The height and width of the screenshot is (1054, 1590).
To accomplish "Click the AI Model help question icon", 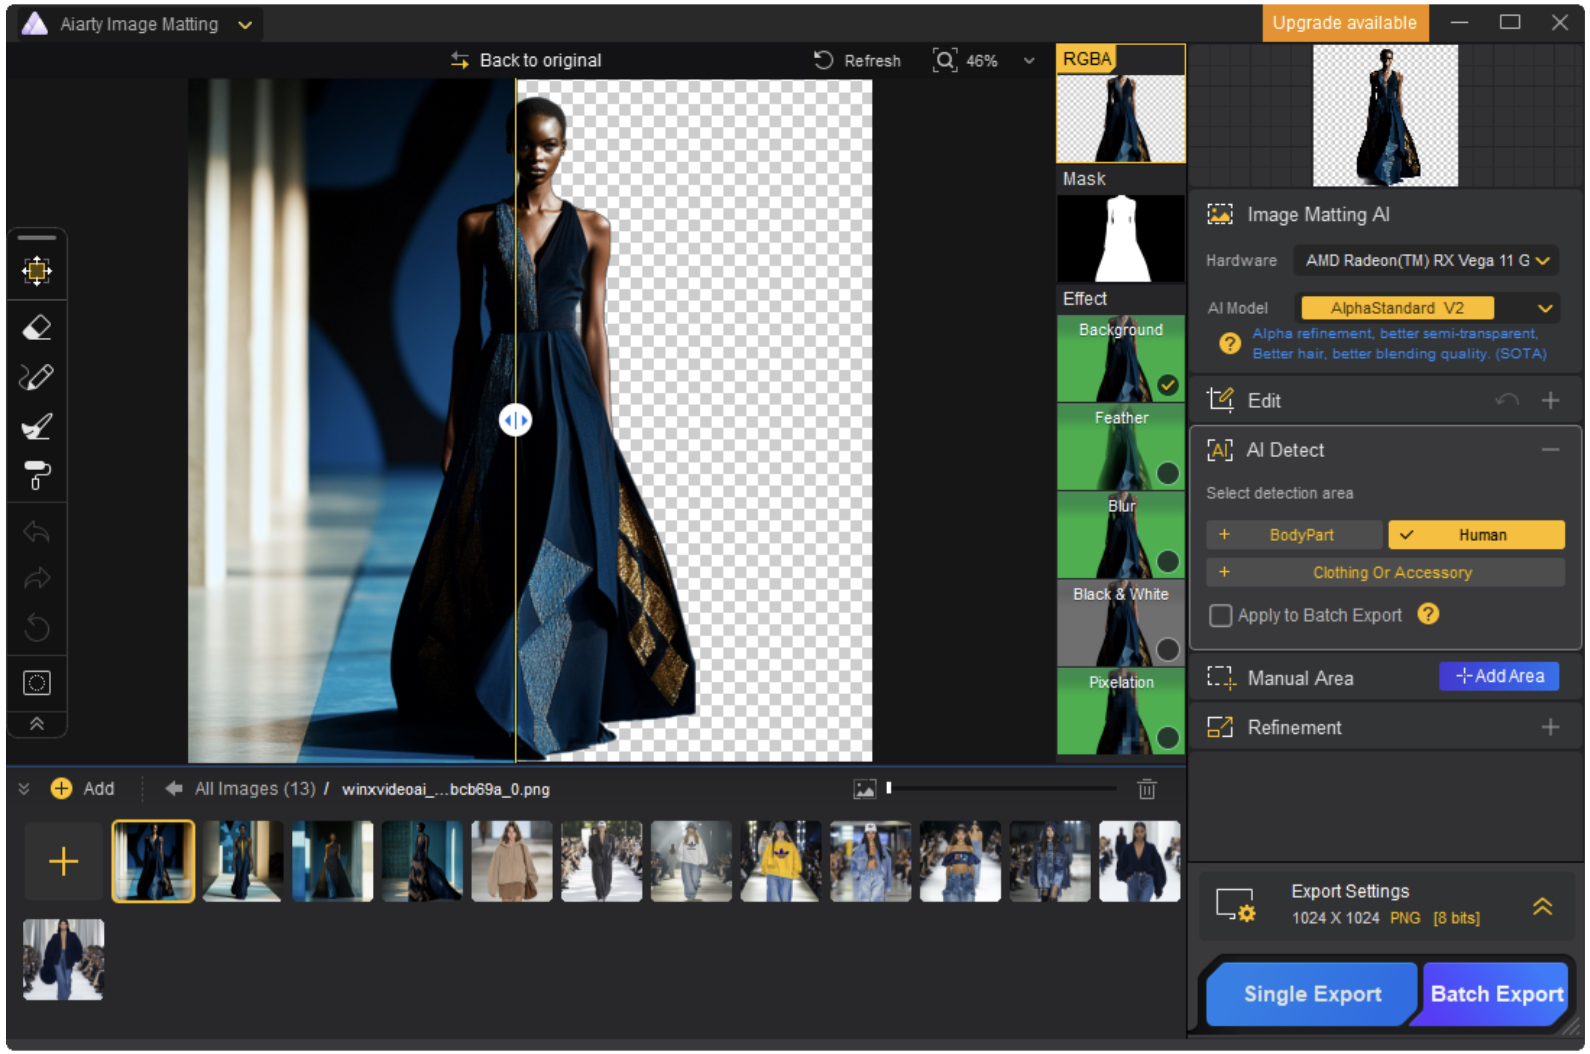I will [1230, 343].
